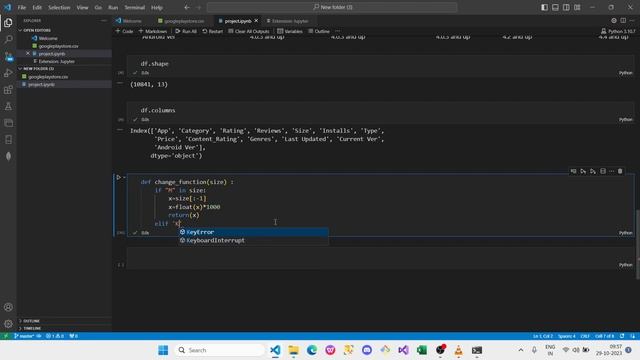Open File Explorer from taskbar

click(293, 350)
